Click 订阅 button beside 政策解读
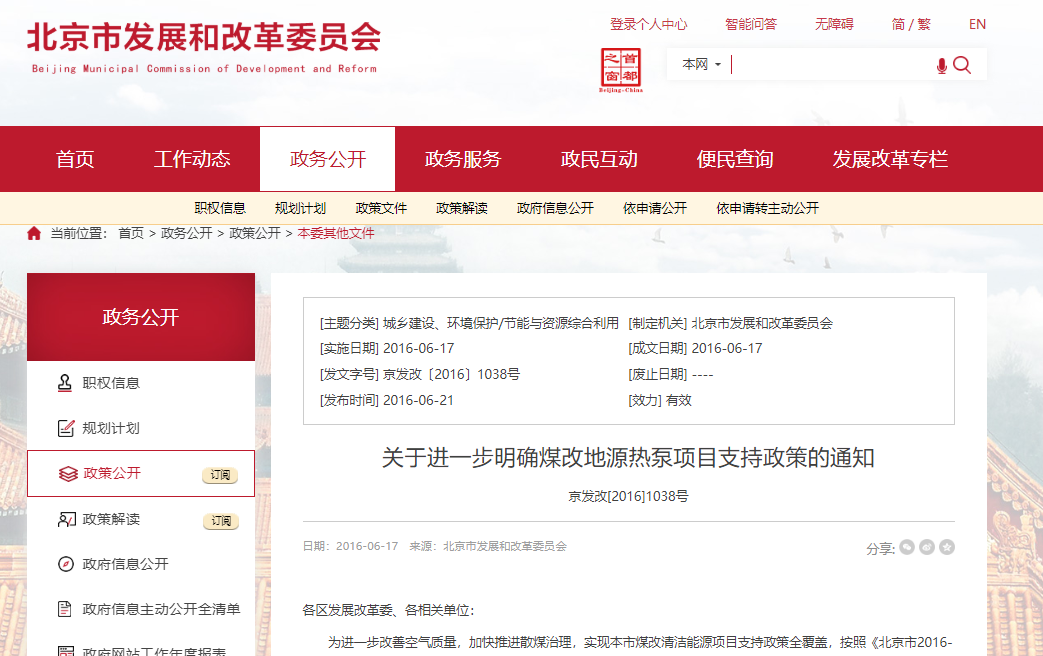 220,521
